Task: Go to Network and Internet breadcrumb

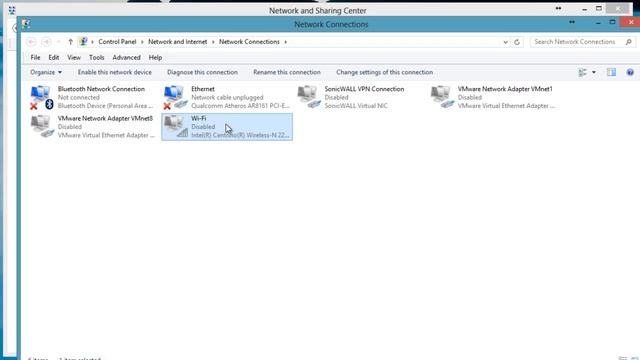Action: coord(178,42)
